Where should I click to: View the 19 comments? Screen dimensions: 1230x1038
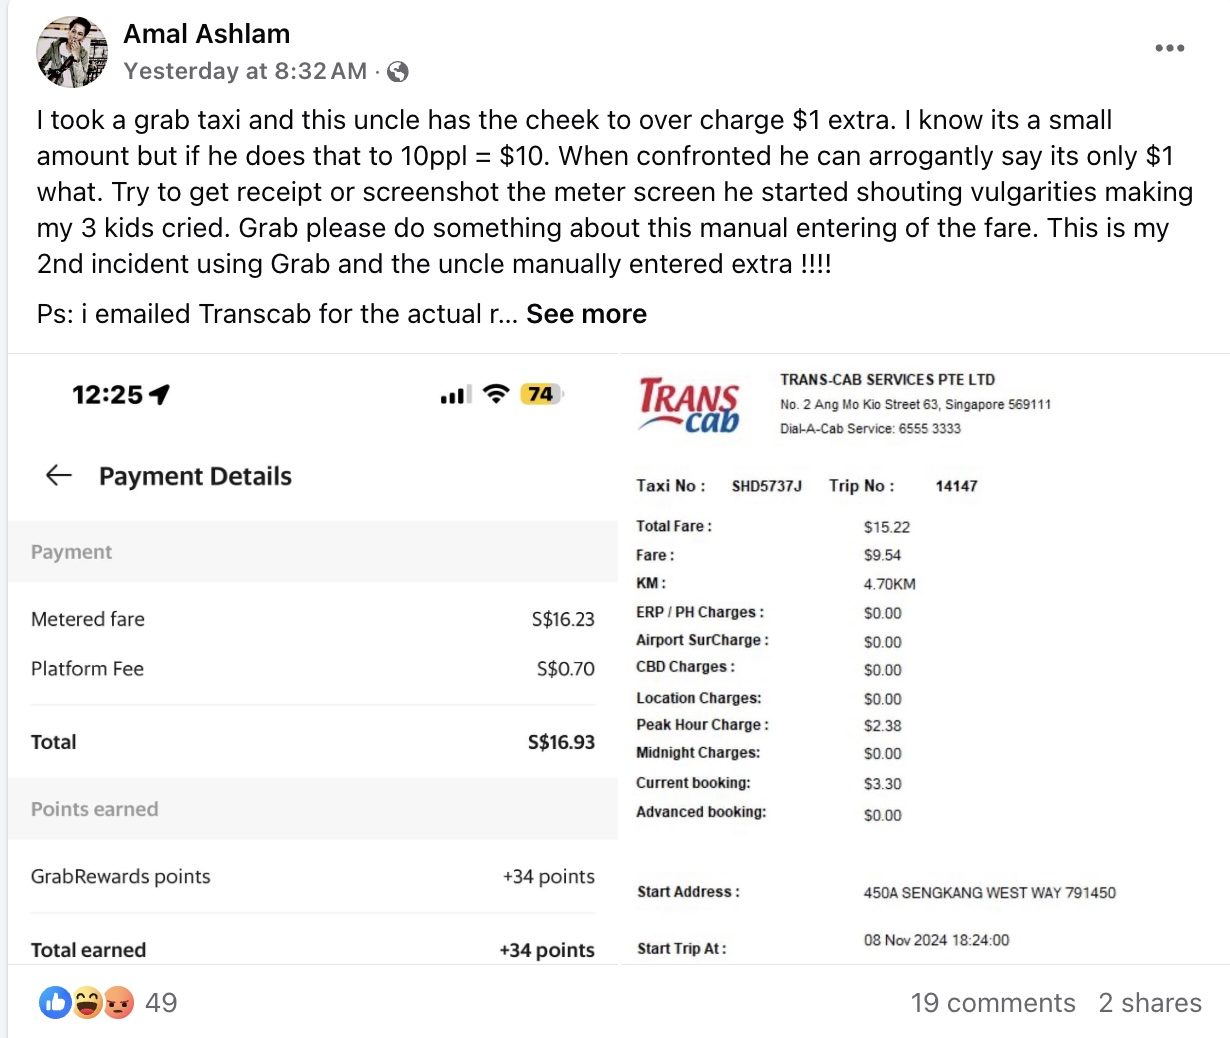click(x=993, y=1003)
